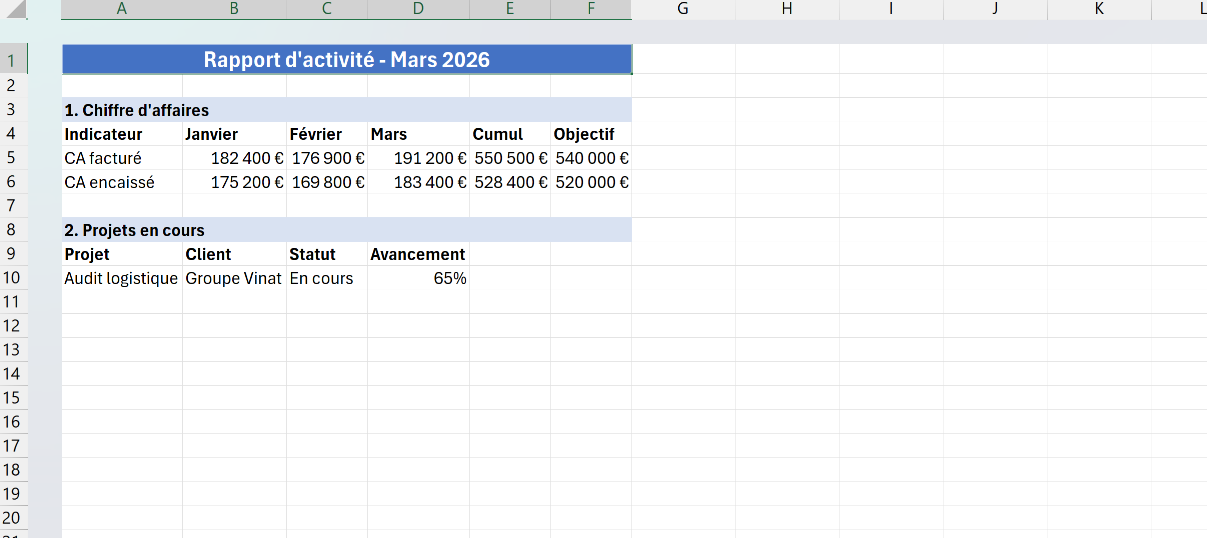Select the cell with 191 200 €
This screenshot has height=538, width=1207.
[x=419, y=158]
